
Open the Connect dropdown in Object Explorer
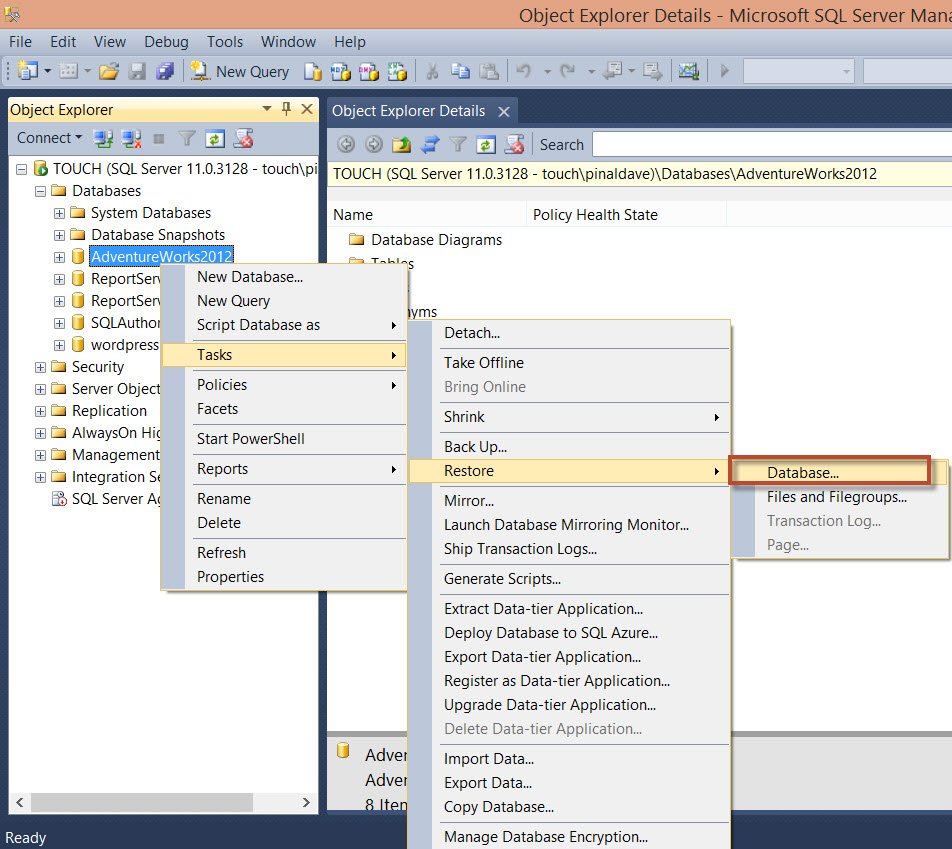click(x=49, y=138)
